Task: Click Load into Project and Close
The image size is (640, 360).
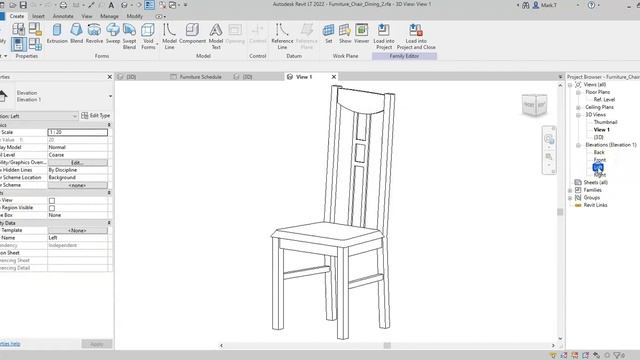Action: pos(416,36)
